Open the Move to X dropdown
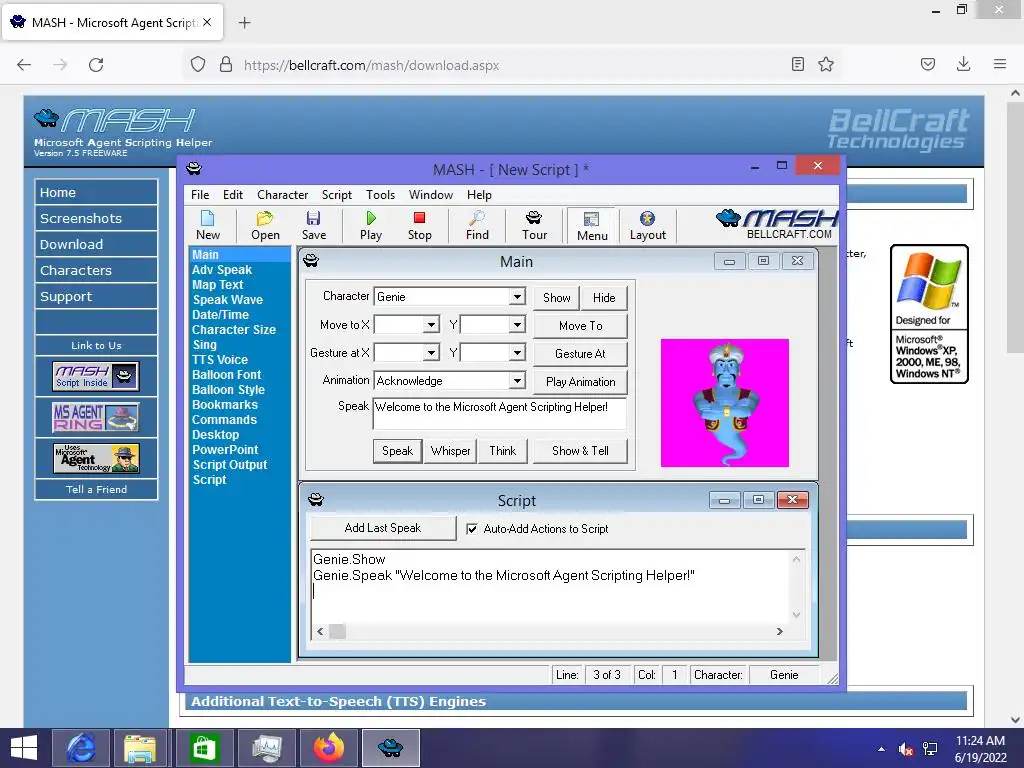 click(x=431, y=325)
